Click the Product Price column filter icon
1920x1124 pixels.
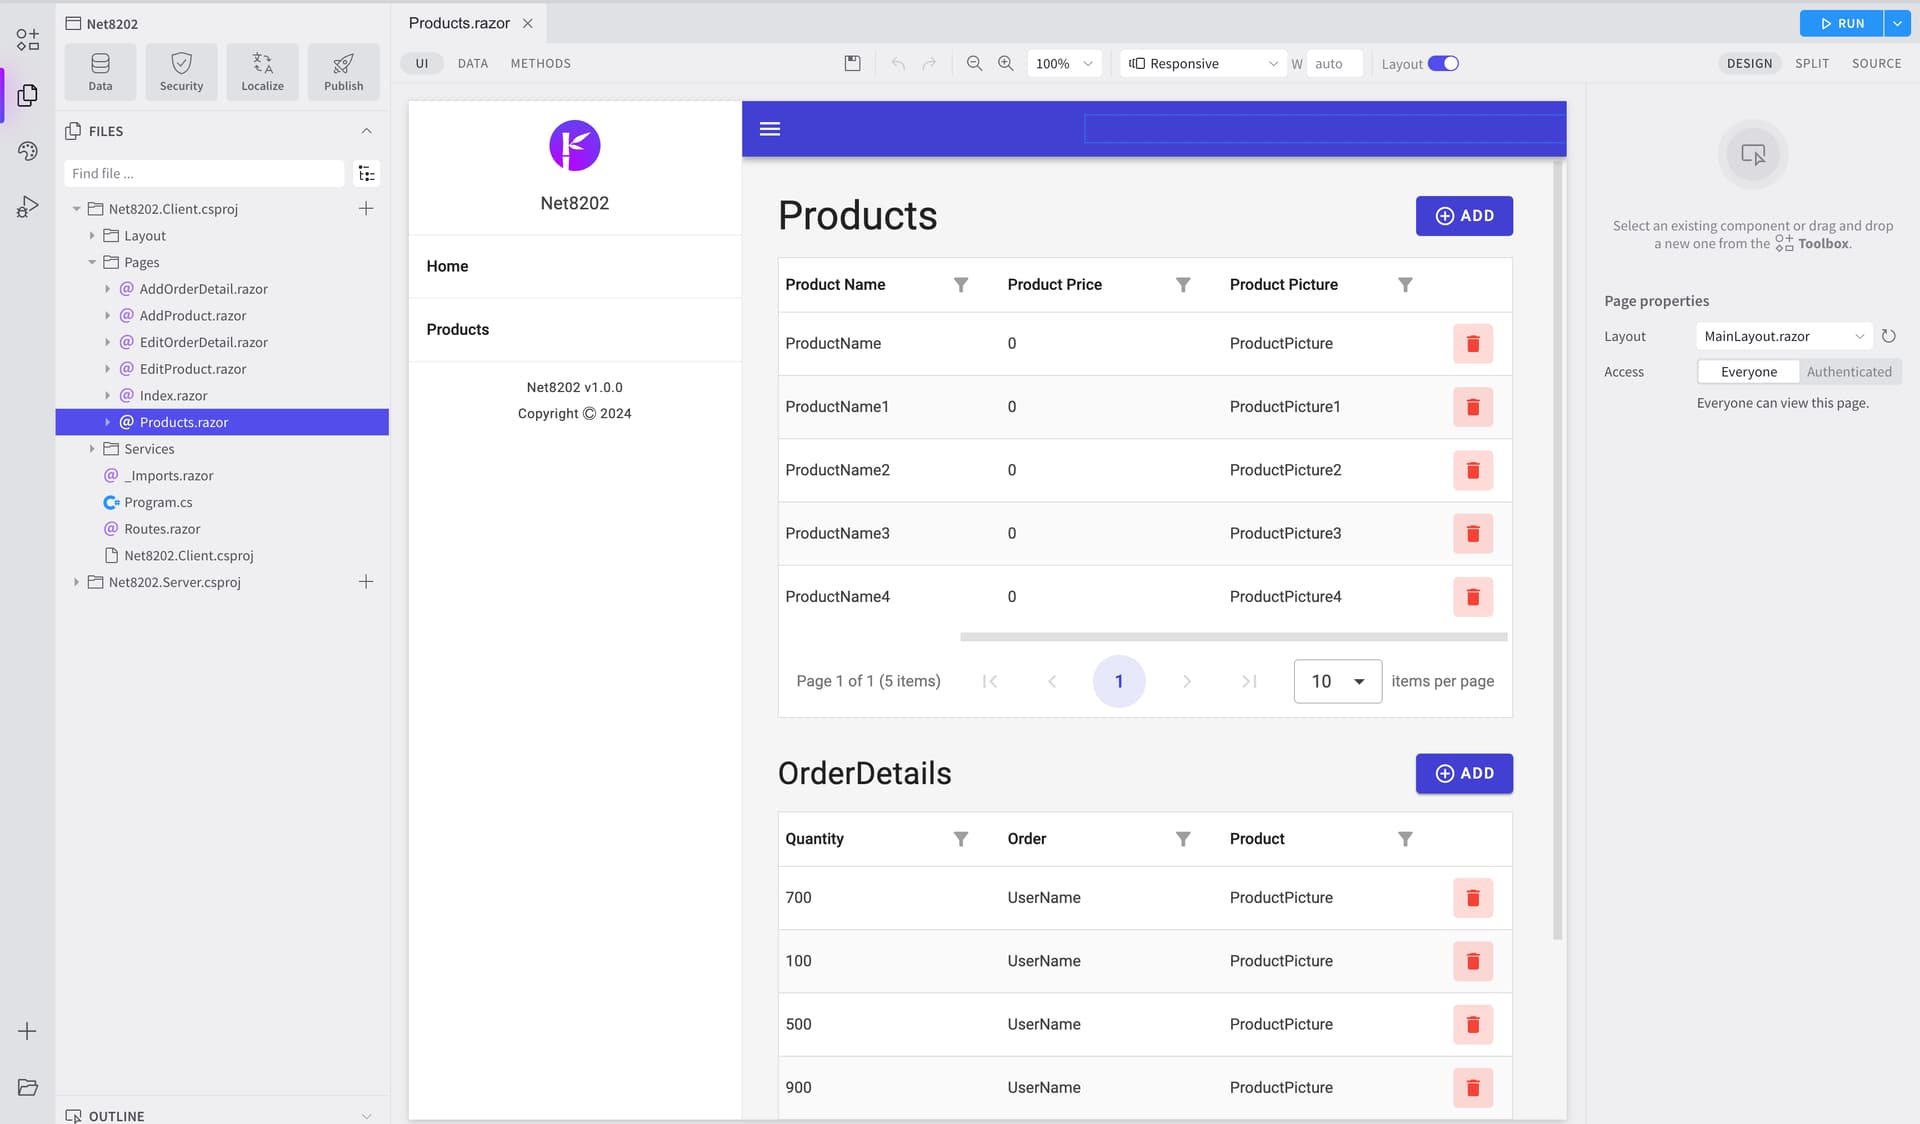[1183, 285]
